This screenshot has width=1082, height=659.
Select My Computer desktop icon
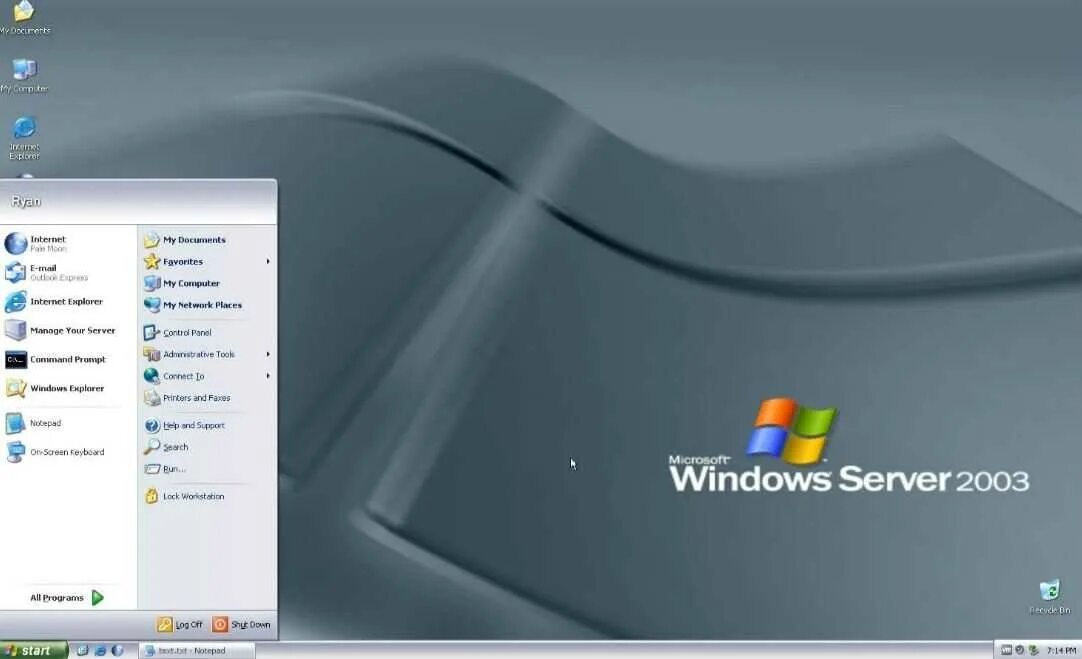click(x=24, y=75)
